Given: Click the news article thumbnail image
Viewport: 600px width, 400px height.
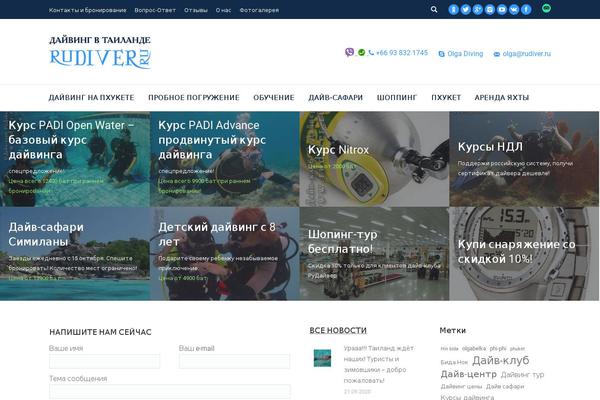Looking at the screenshot, I should coord(322,358).
